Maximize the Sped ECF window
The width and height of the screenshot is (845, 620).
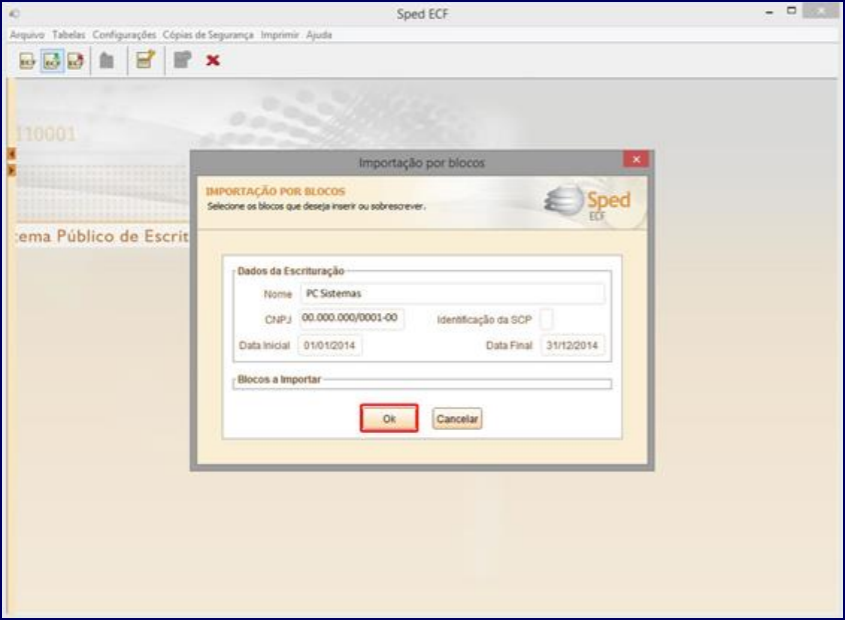click(x=791, y=11)
